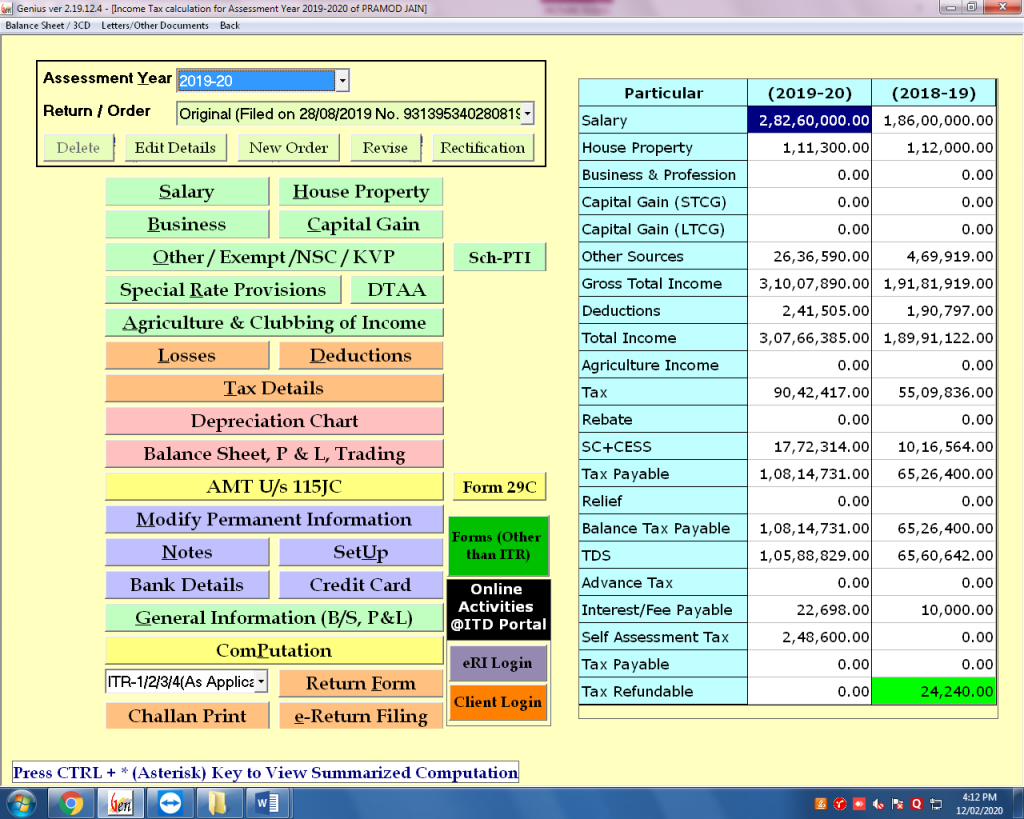Select the green Tax Refundable amount cell
This screenshot has width=1024, height=819.
[x=934, y=691]
